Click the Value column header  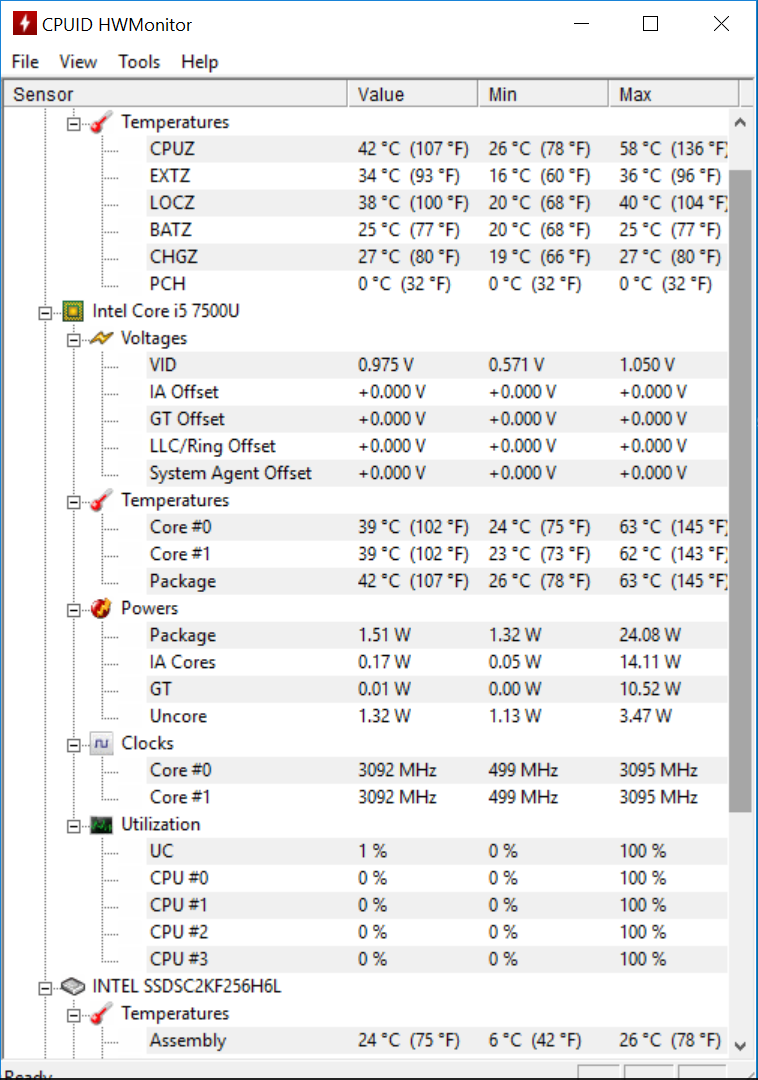click(412, 94)
